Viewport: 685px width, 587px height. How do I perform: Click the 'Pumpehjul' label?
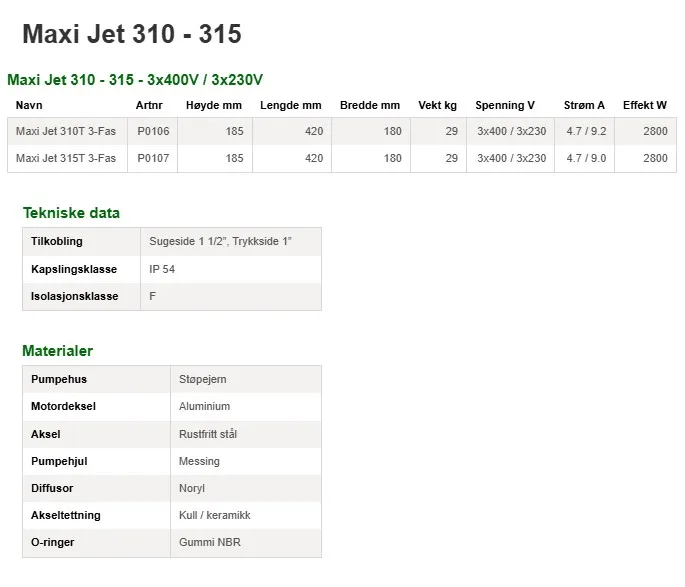point(59,461)
